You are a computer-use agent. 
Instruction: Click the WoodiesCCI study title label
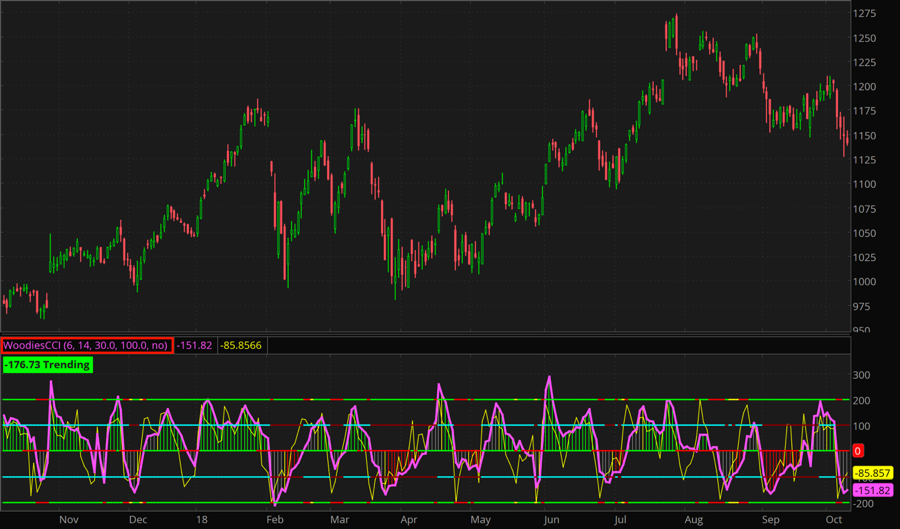point(87,345)
